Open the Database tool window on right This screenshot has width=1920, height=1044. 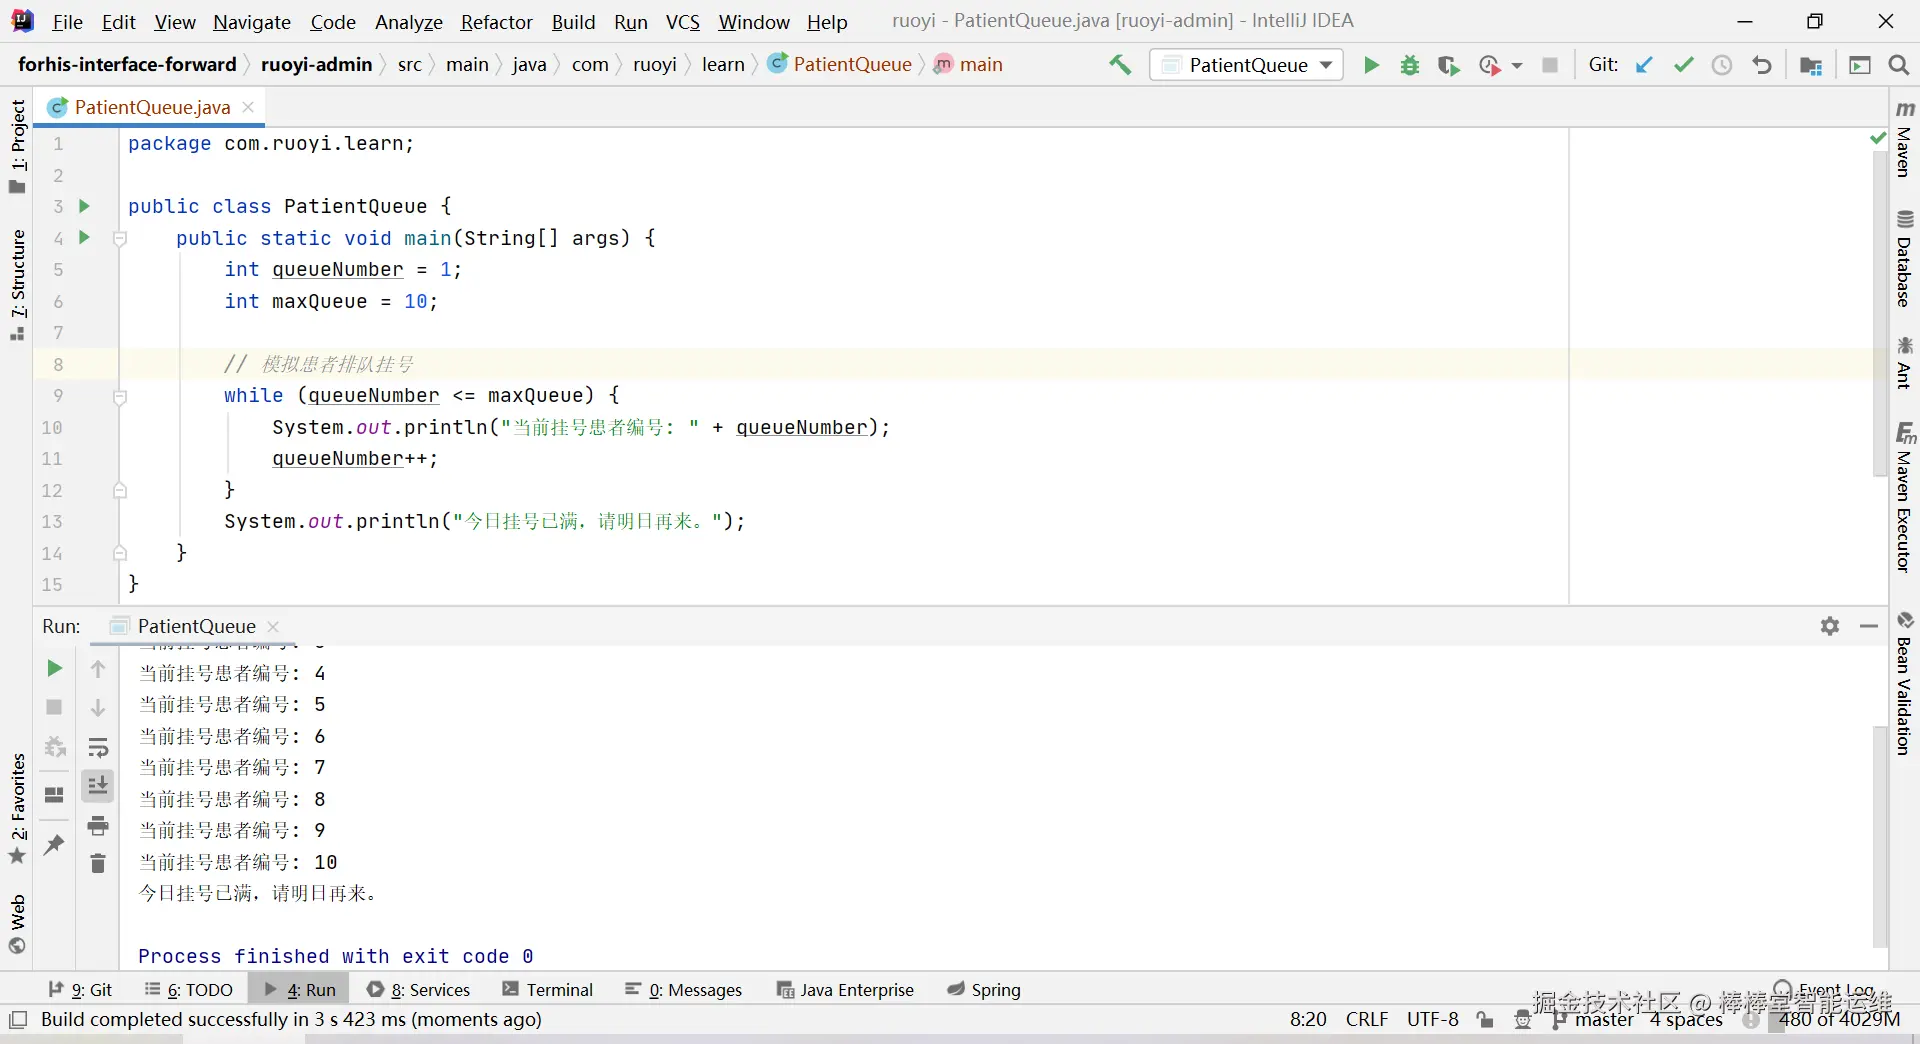1905,259
